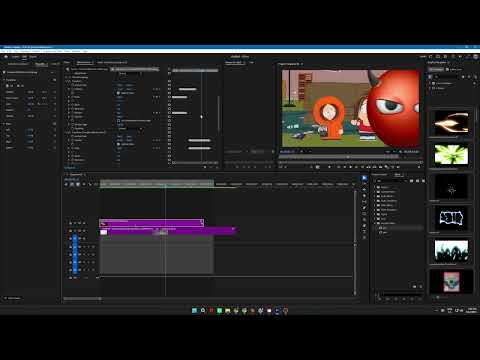Image resolution: width=480 pixels, height=360 pixels.
Task: Click Windows Start button on taskbar
Action: [x=194, y=310]
